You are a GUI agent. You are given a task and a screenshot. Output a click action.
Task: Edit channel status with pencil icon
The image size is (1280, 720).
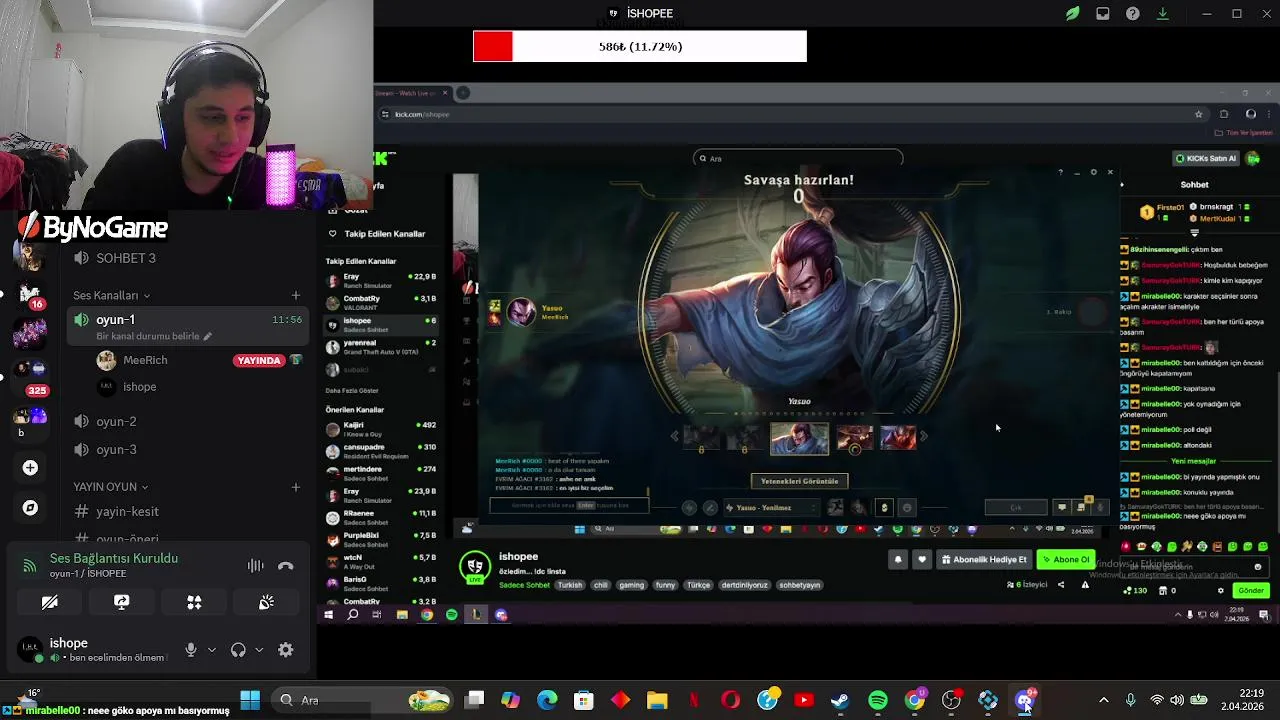(x=207, y=336)
